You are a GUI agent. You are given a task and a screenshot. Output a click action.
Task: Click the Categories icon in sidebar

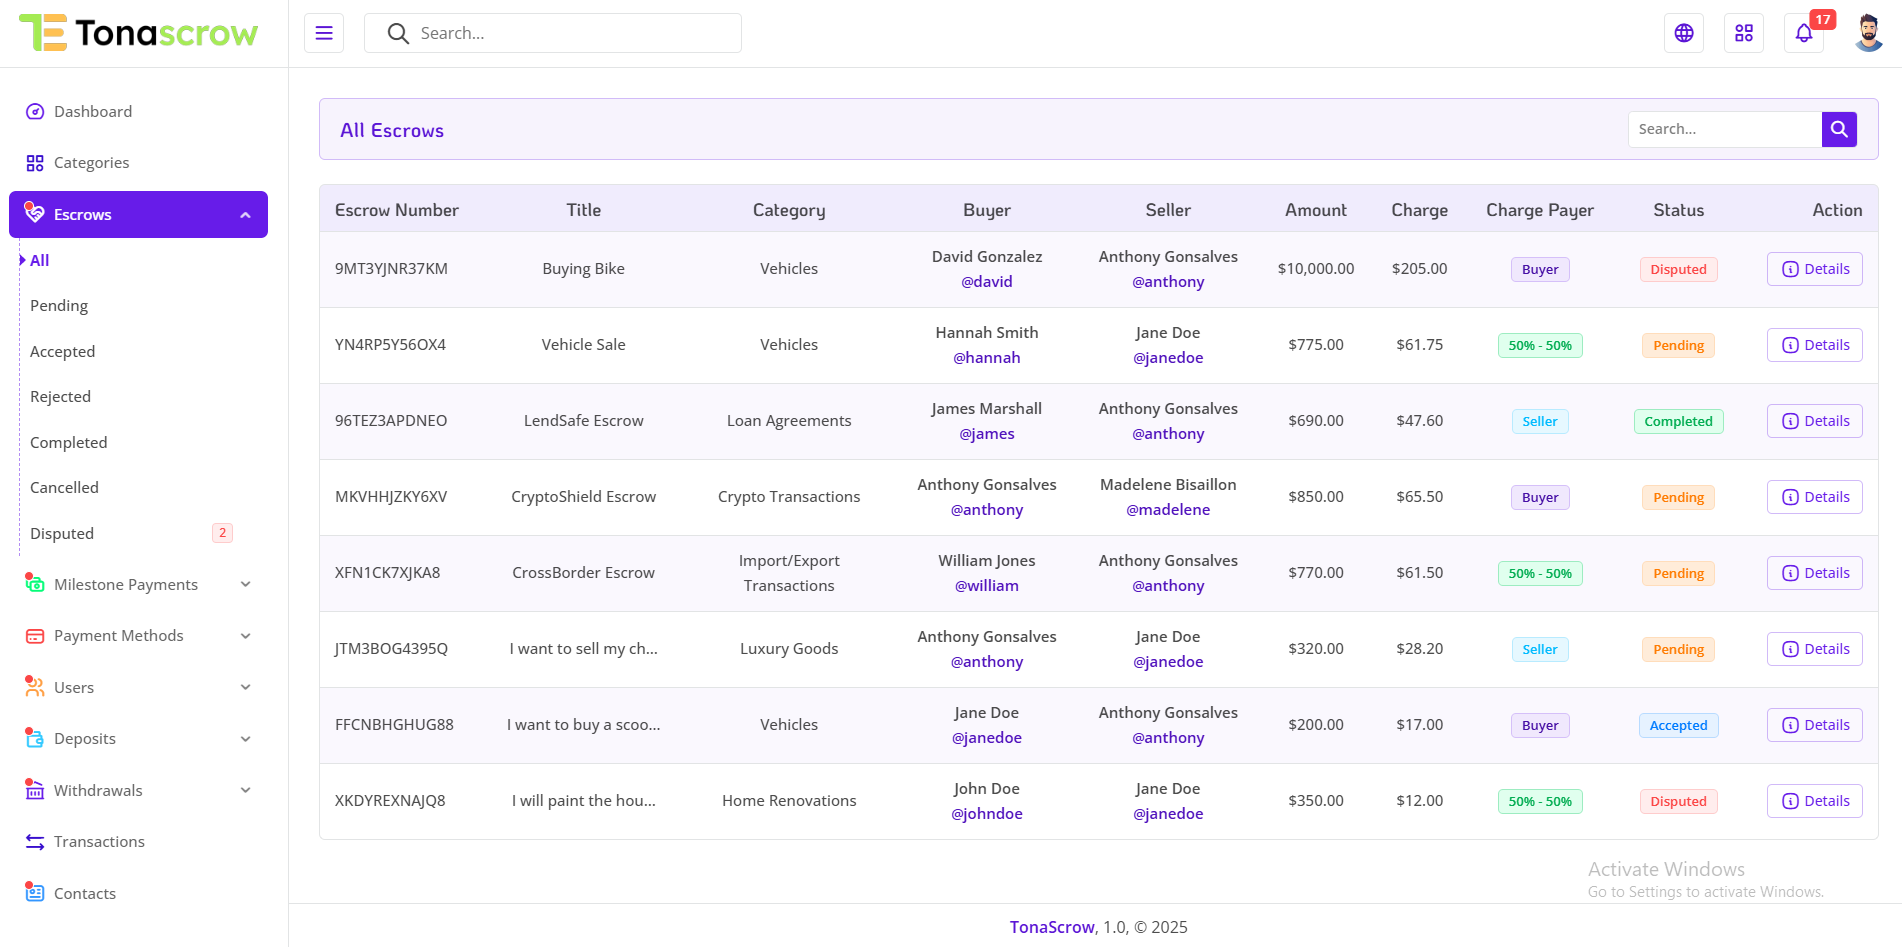pyautogui.click(x=35, y=163)
